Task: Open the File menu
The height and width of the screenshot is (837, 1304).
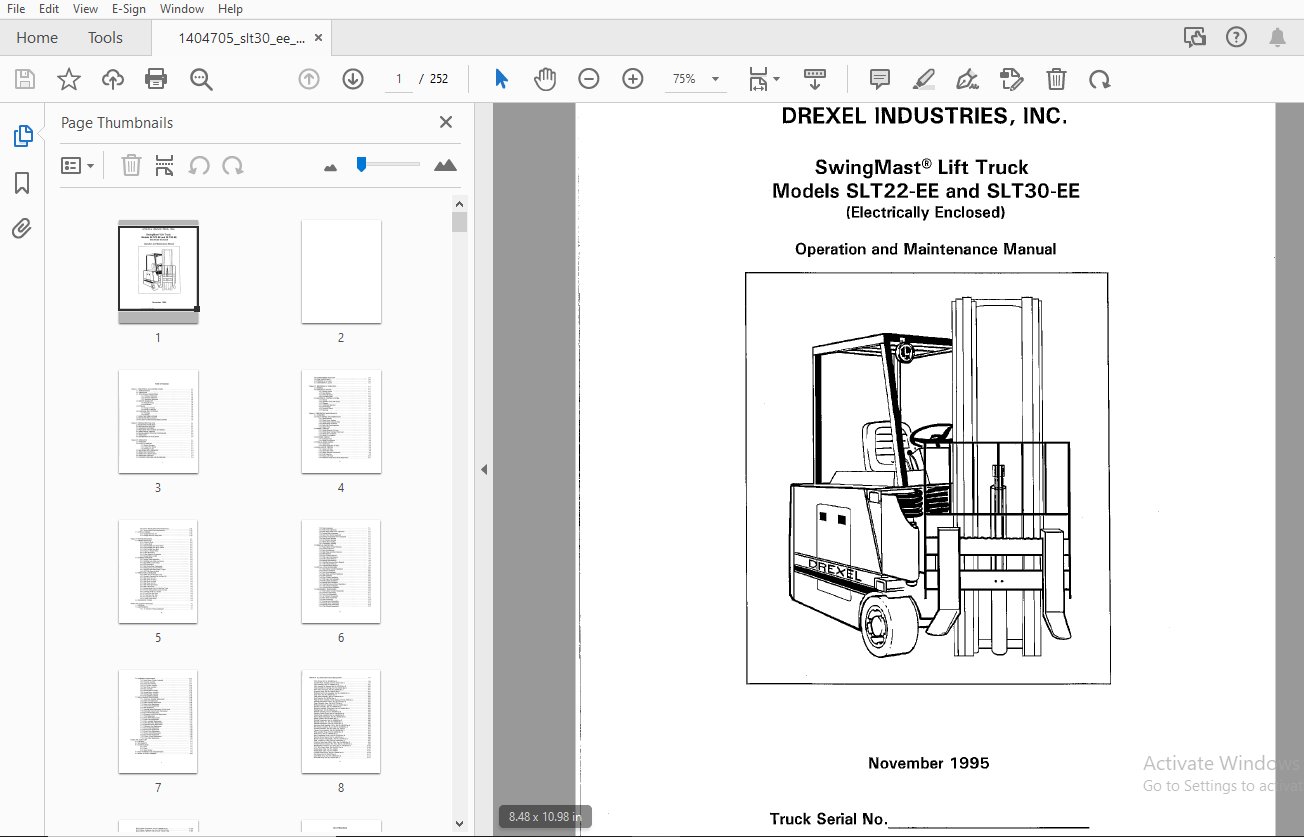Action: point(16,9)
